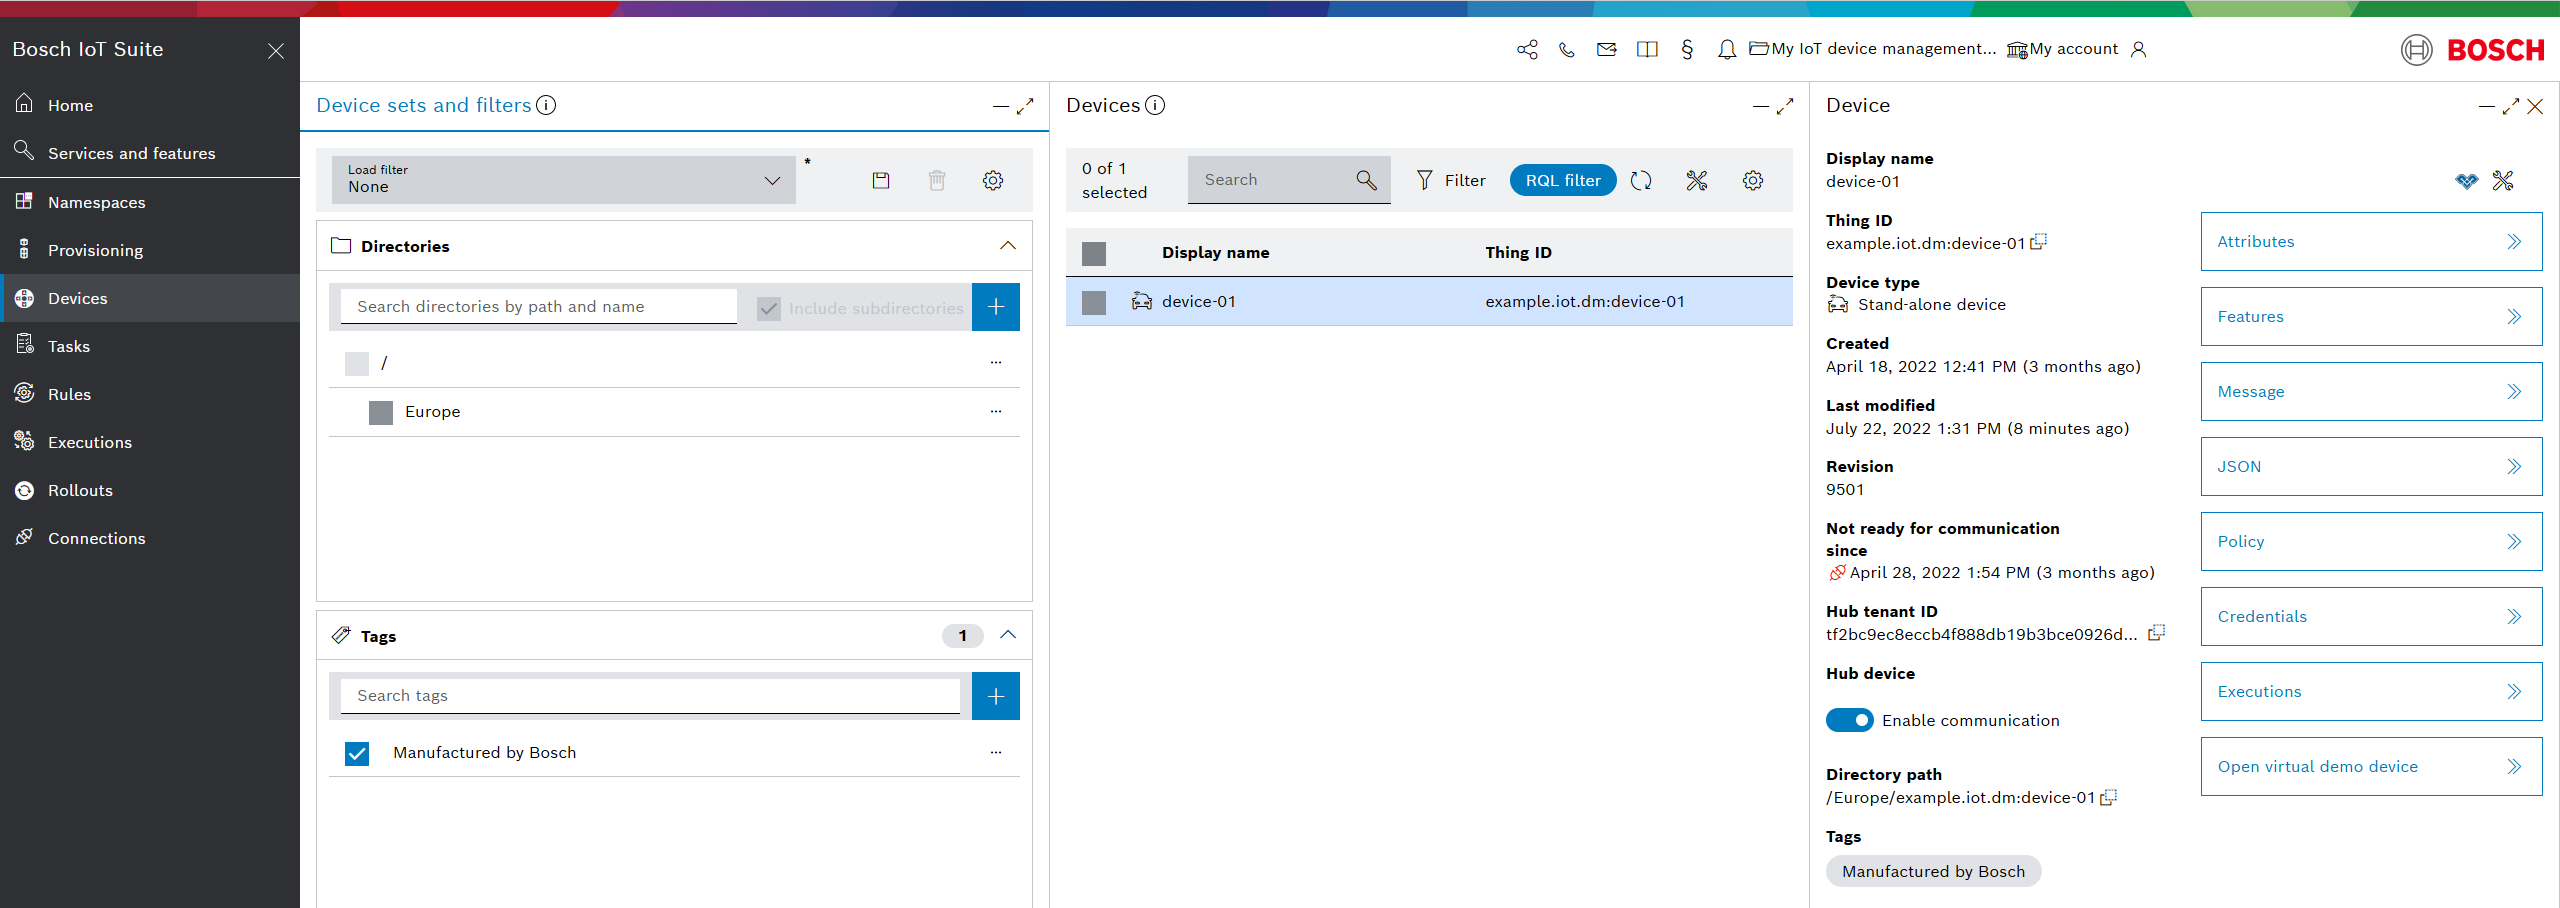
Task: Expand the Credentials section
Action: pyautogui.click(x=2372, y=616)
